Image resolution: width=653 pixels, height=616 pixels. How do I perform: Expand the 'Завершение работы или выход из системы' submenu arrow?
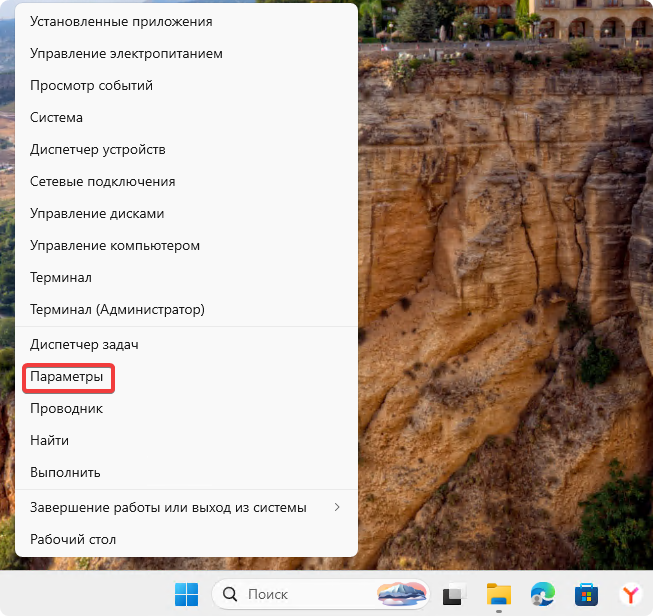[337, 507]
